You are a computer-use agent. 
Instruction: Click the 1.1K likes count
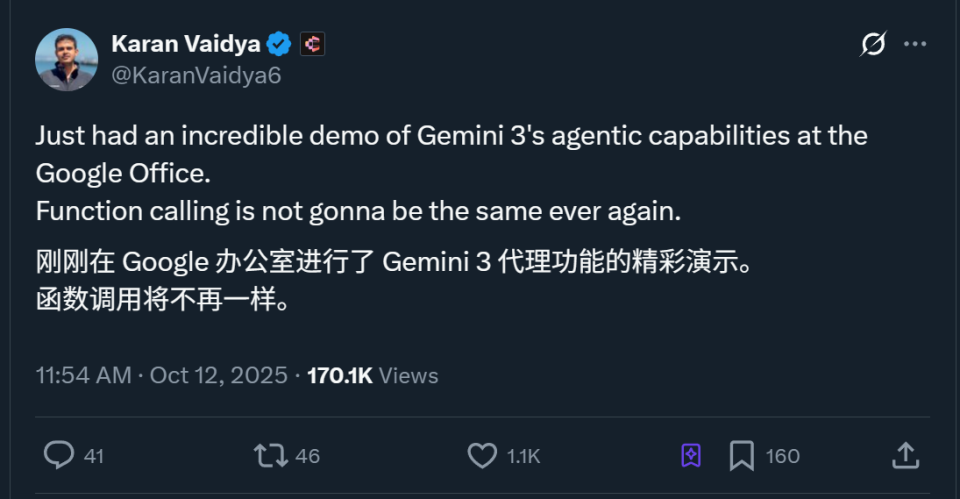click(523, 456)
